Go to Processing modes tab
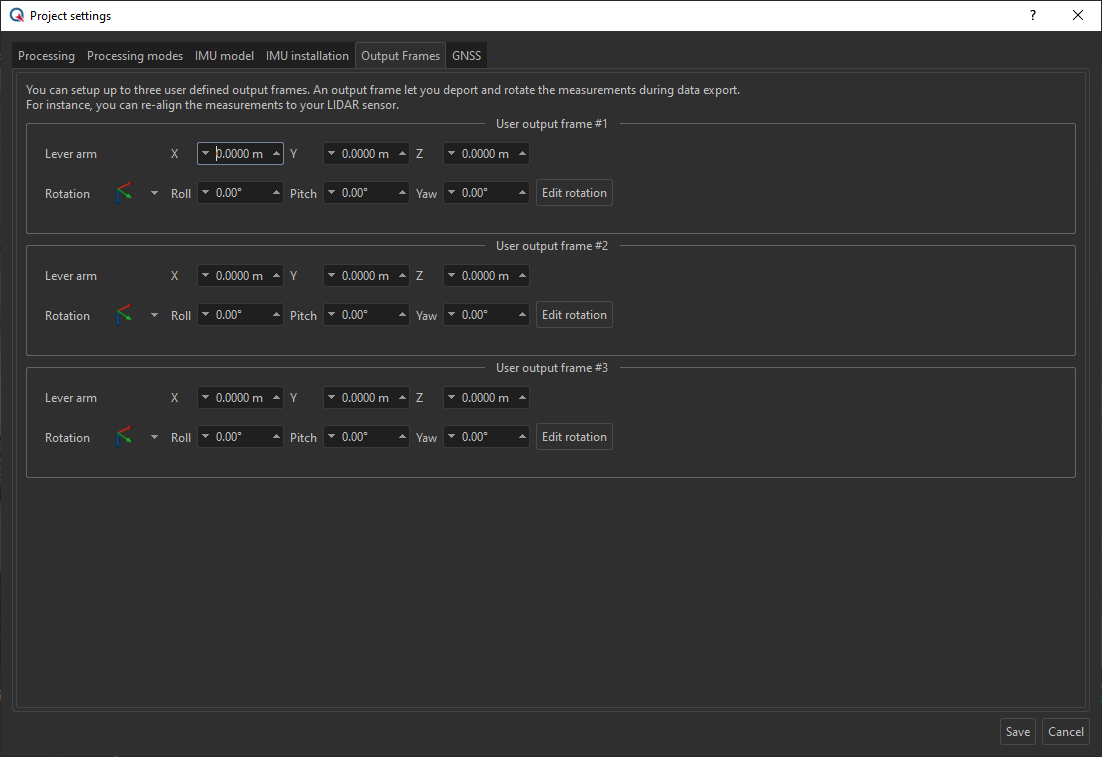Viewport: 1102px width, 757px height. [x=135, y=56]
